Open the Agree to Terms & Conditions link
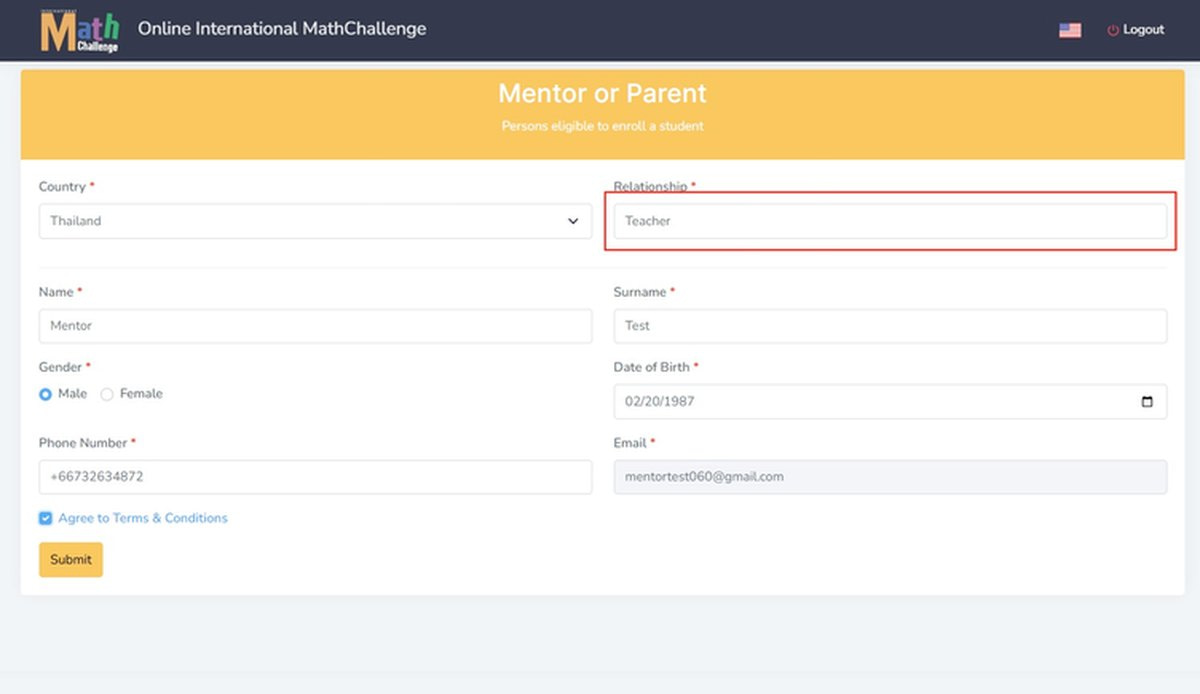Screen dimensions: 1200x694 click(x=143, y=518)
